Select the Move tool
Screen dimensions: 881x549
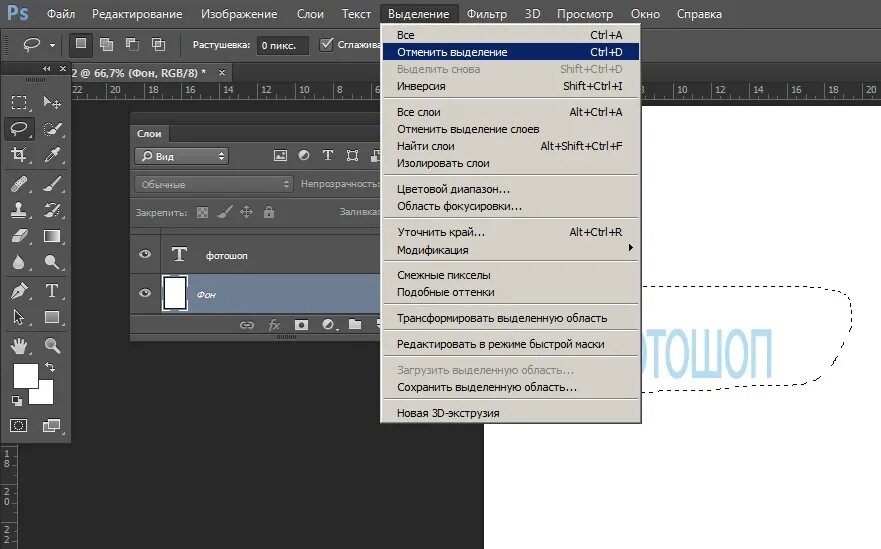(x=52, y=102)
